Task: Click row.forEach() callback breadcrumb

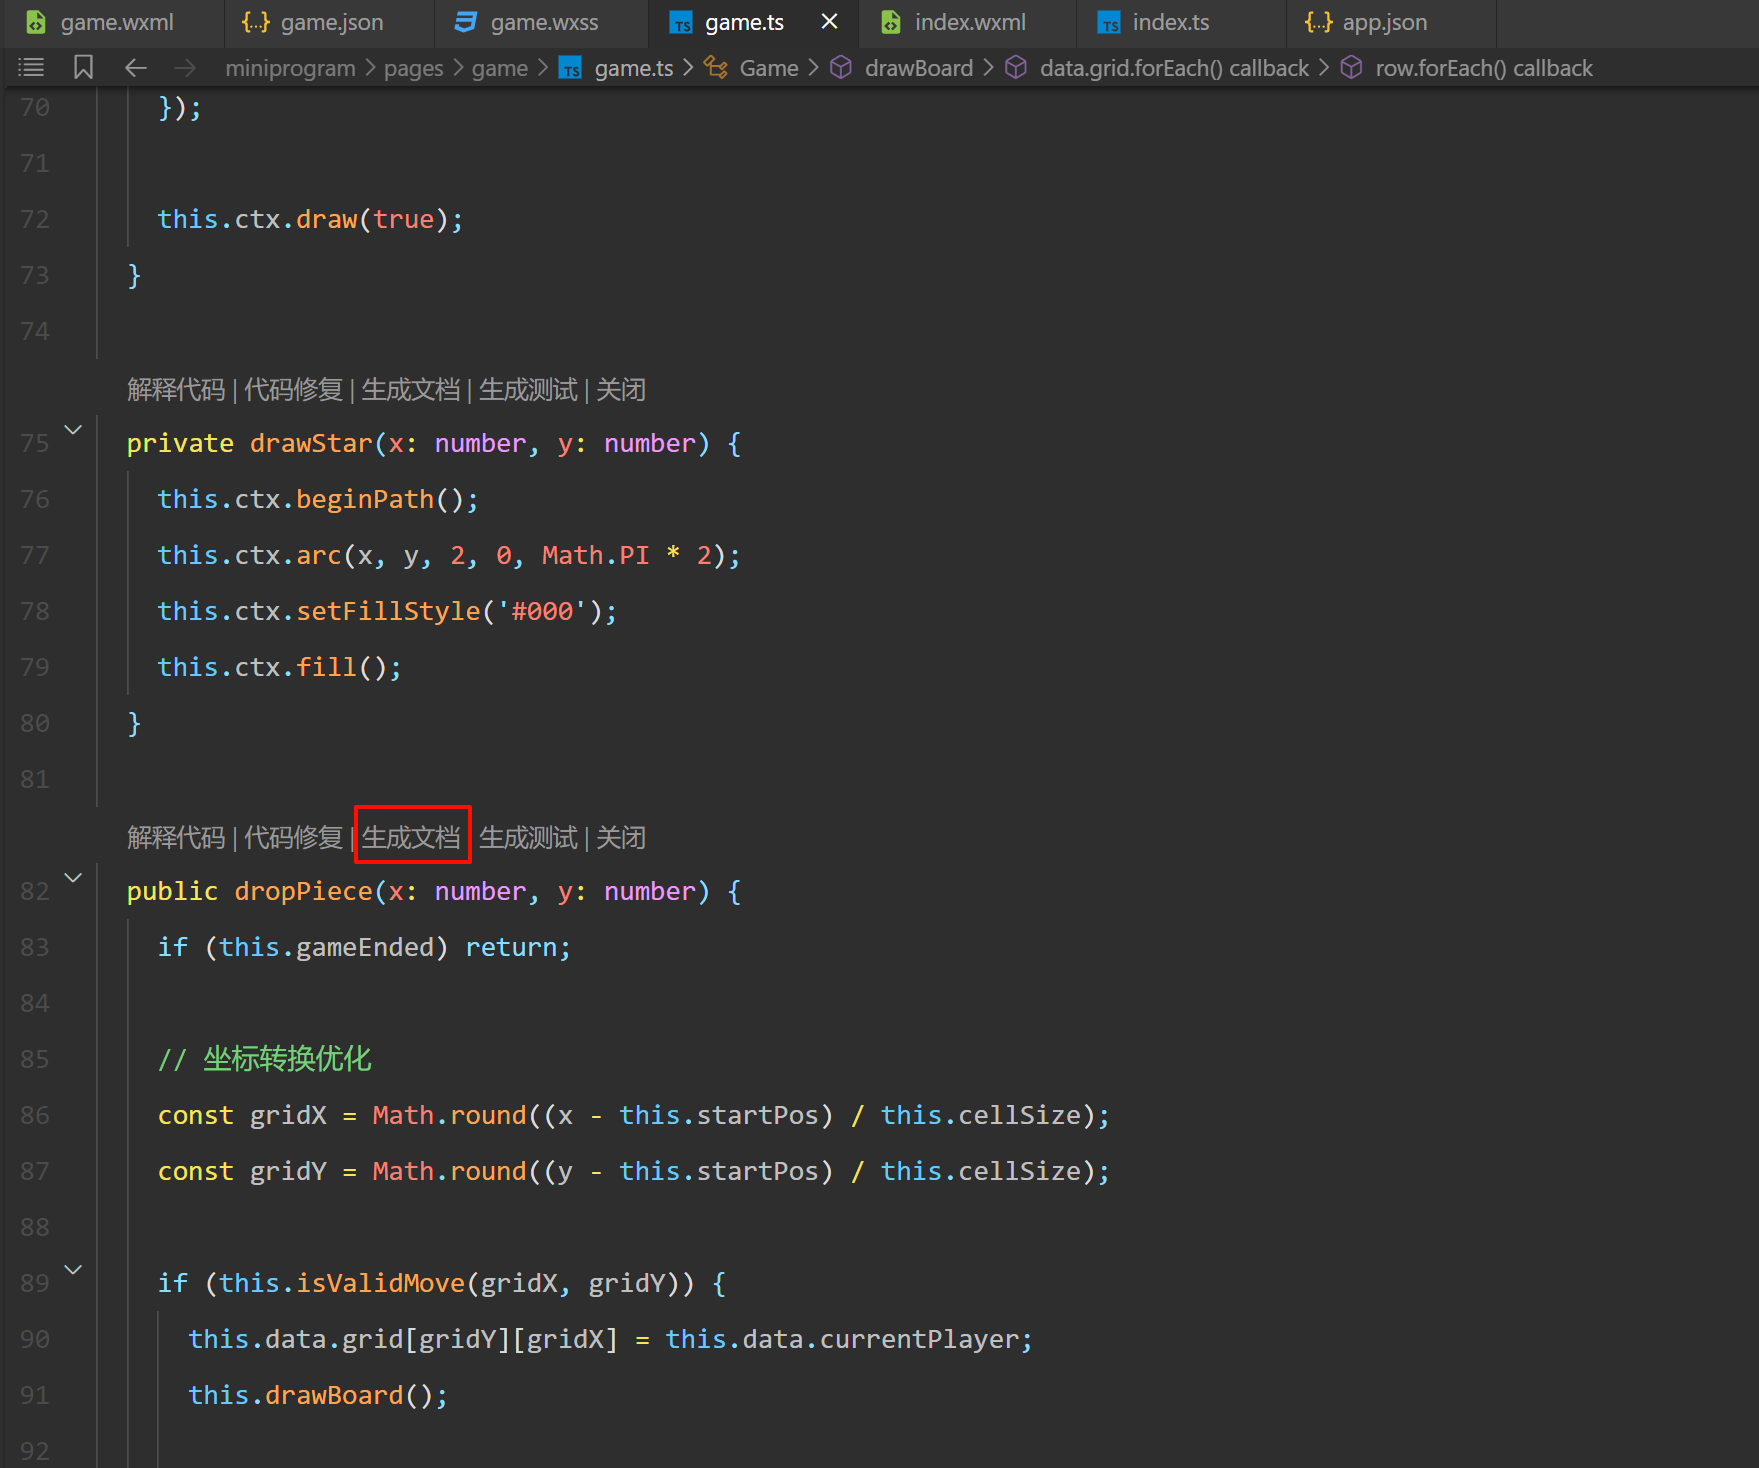Action: pyautogui.click(x=1484, y=68)
